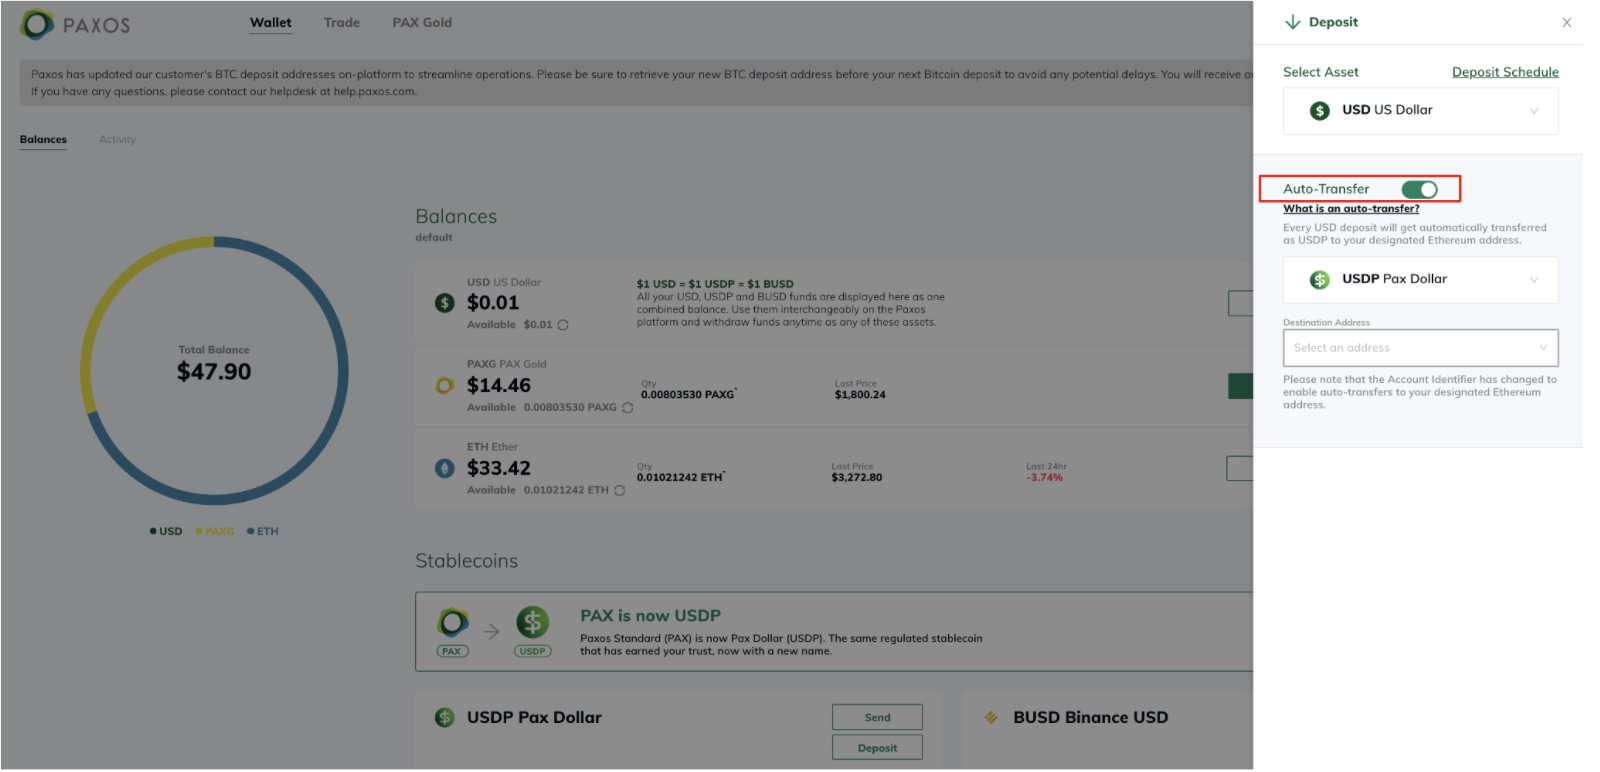Expand the USD US Dollar asset dropdown
Image resolution: width=1600 pixels, height=772 pixels.
click(1420, 111)
